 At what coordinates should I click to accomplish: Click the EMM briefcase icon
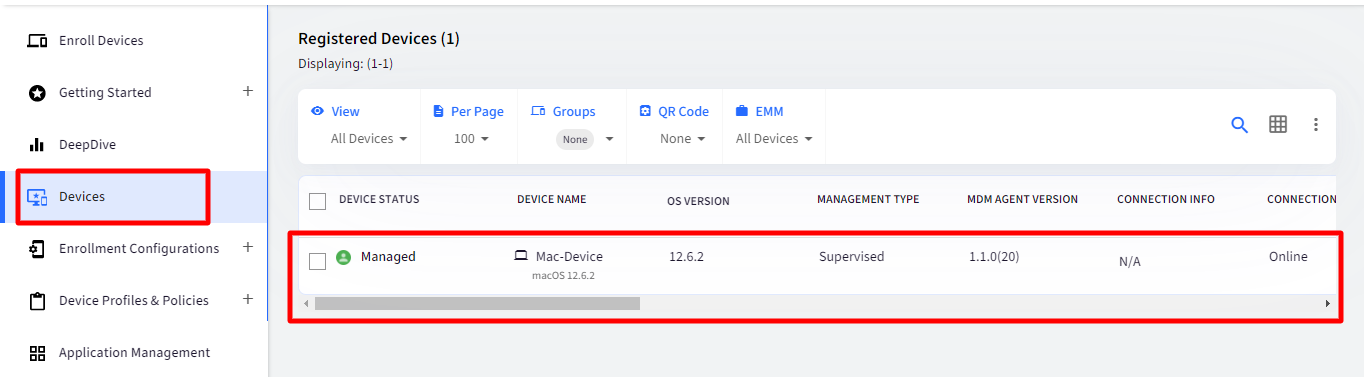tap(742, 111)
